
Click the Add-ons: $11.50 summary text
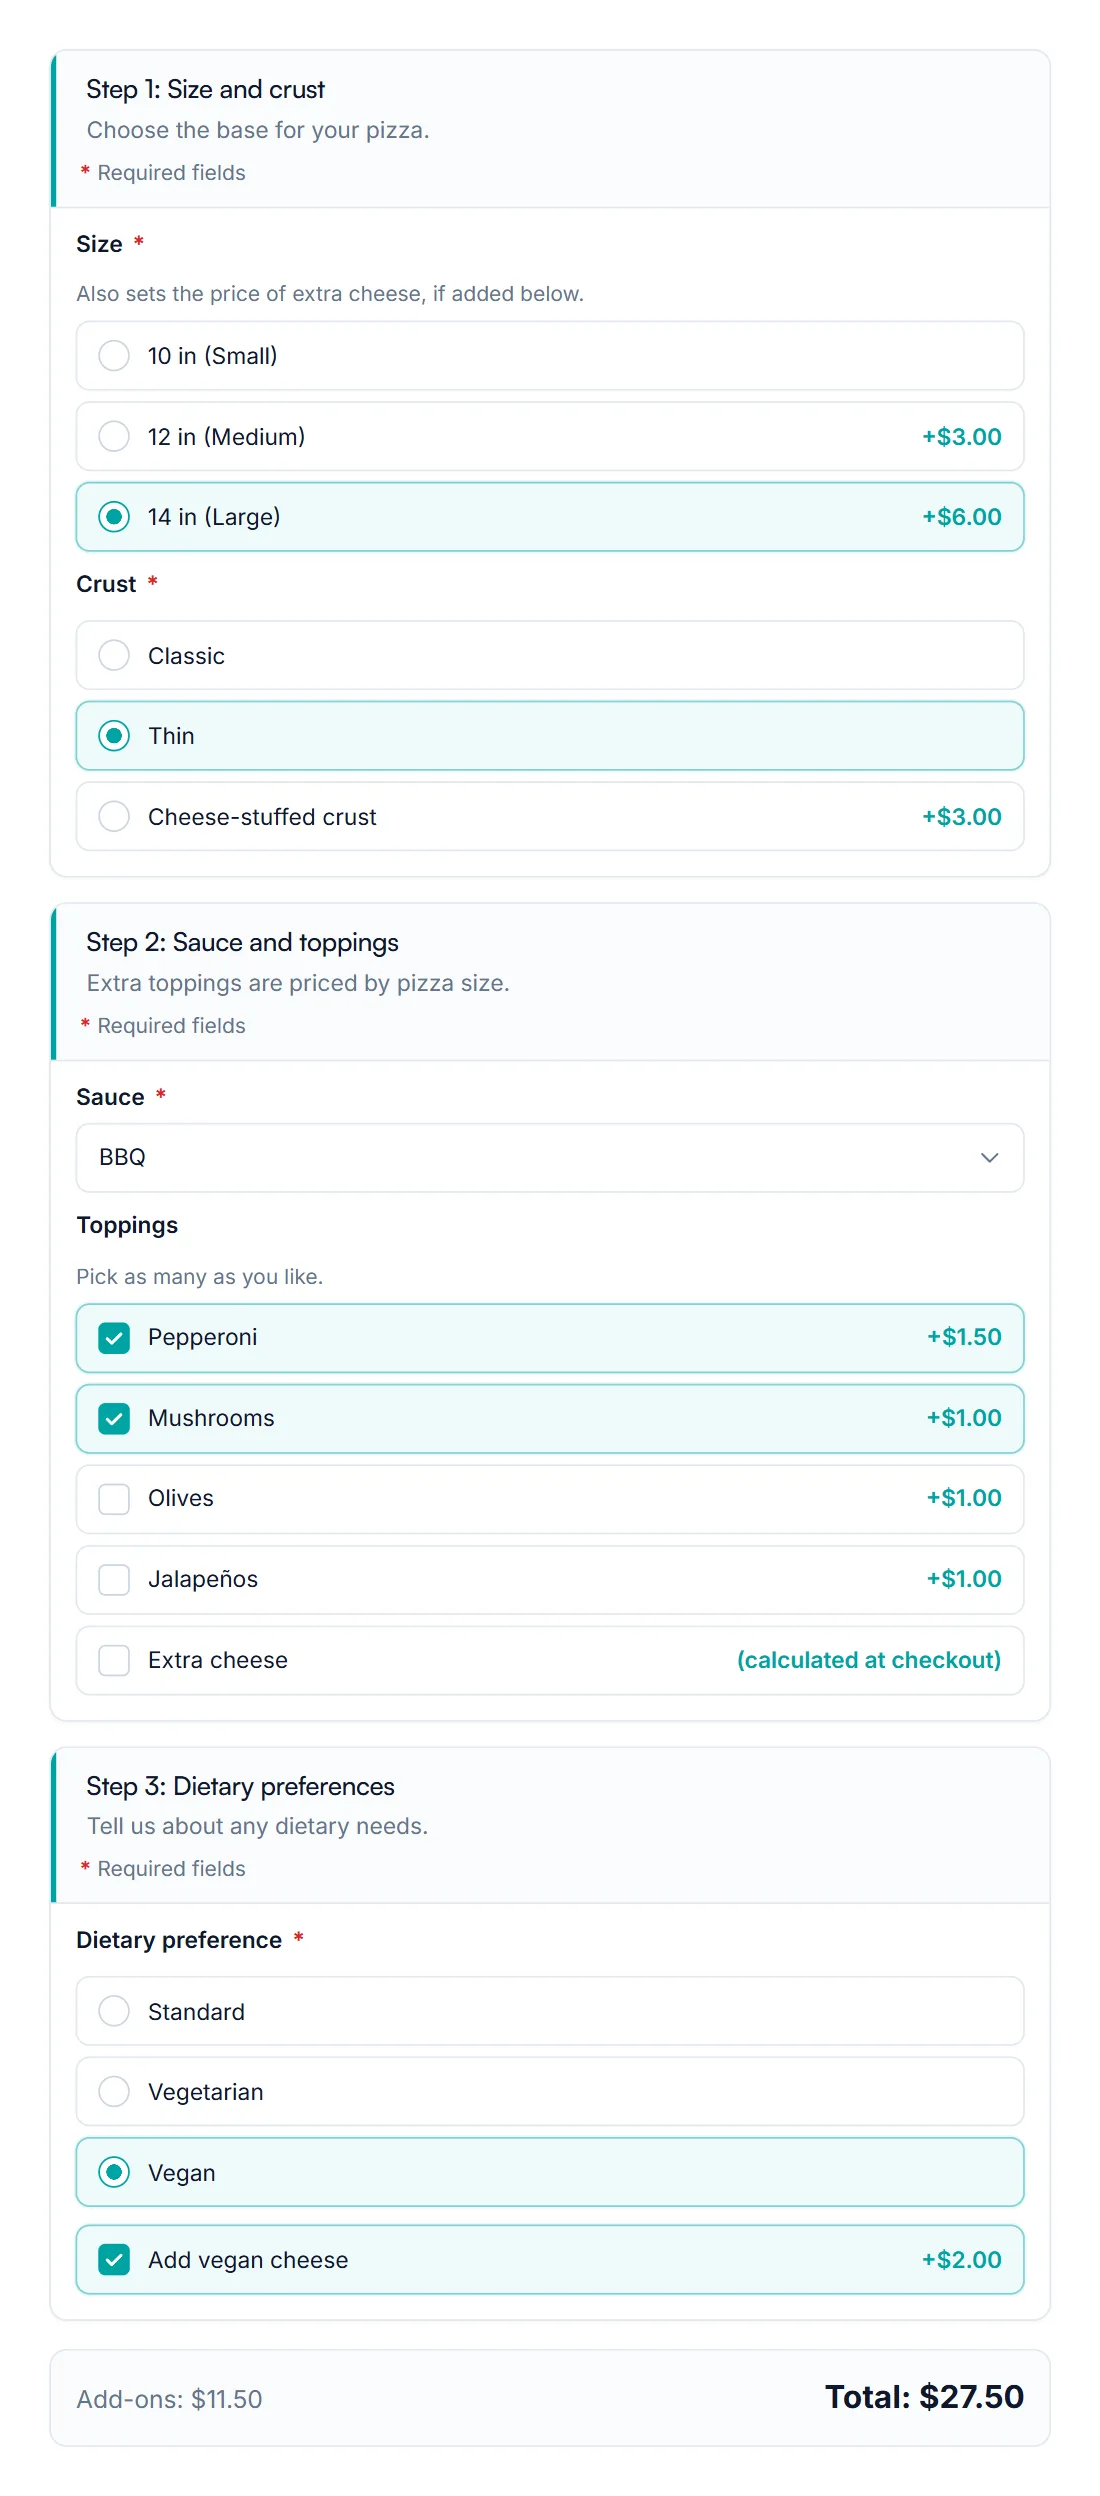tap(169, 2399)
